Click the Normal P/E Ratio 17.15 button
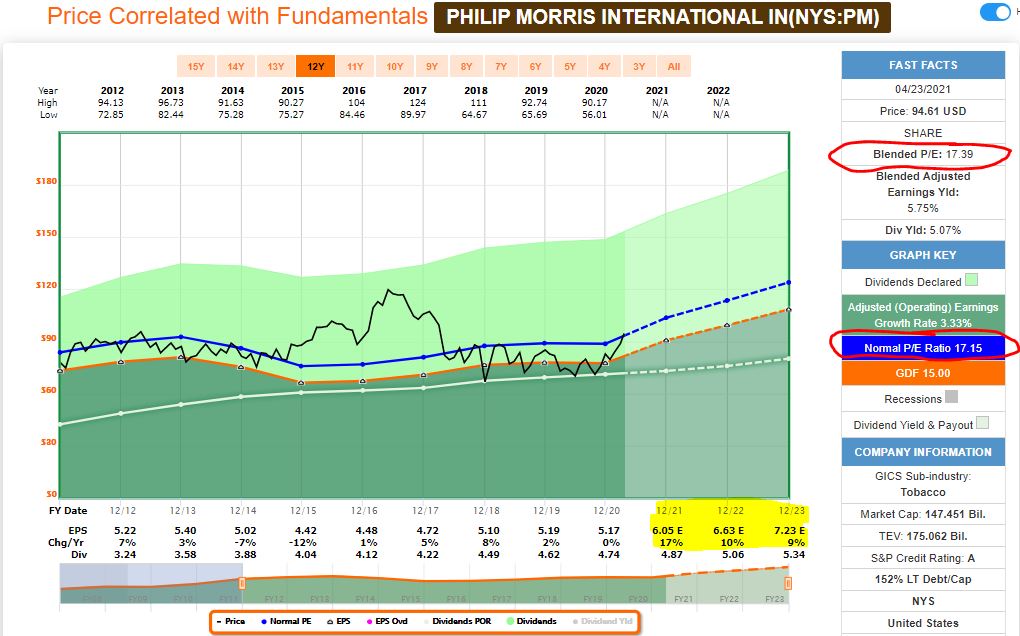The width and height of the screenshot is (1020, 636). pos(923,348)
